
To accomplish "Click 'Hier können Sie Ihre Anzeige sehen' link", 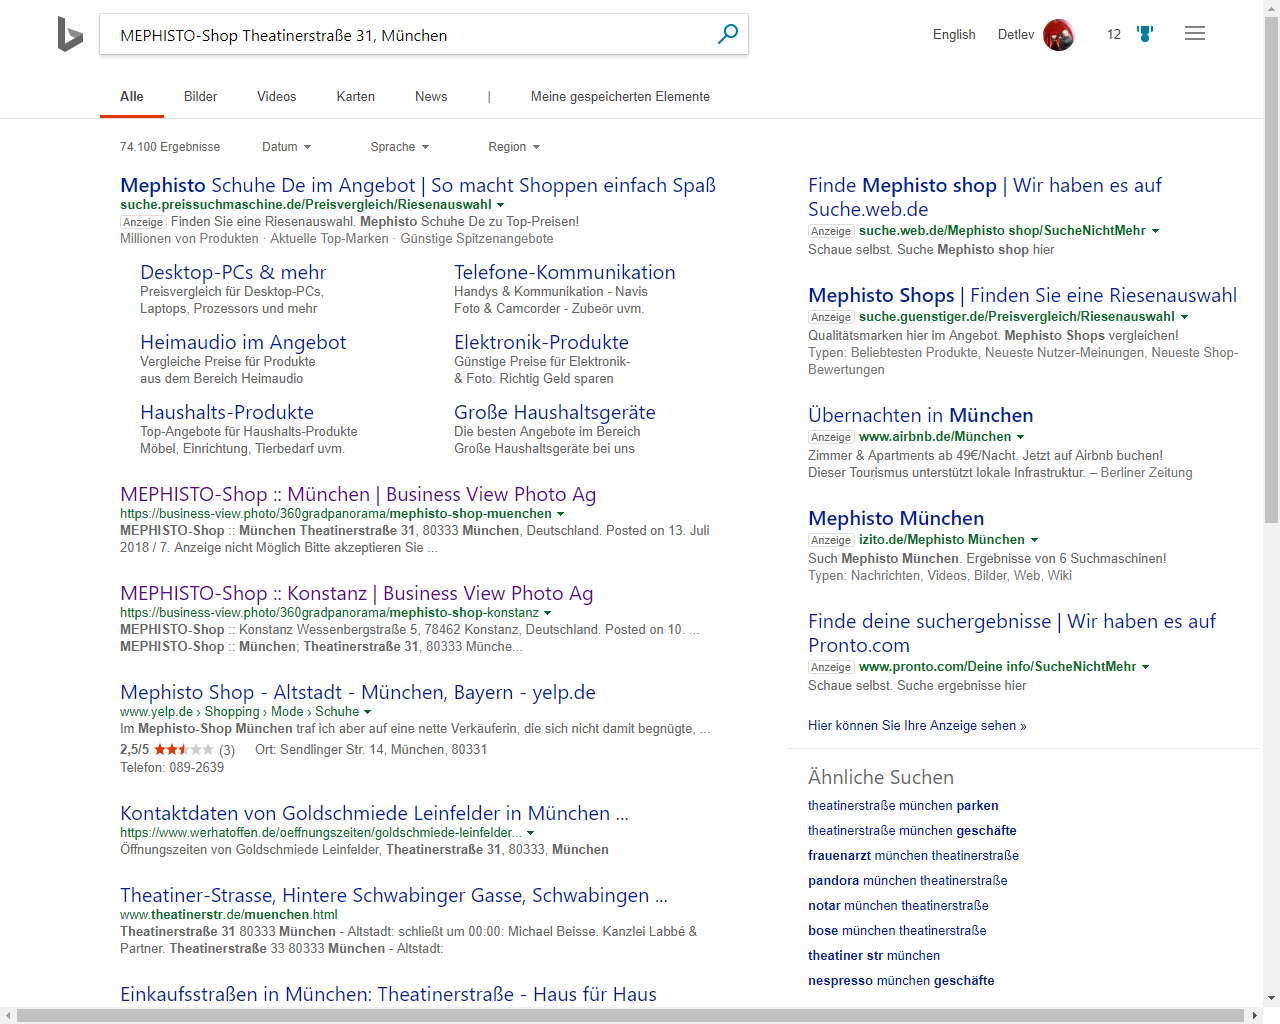I will (917, 726).
